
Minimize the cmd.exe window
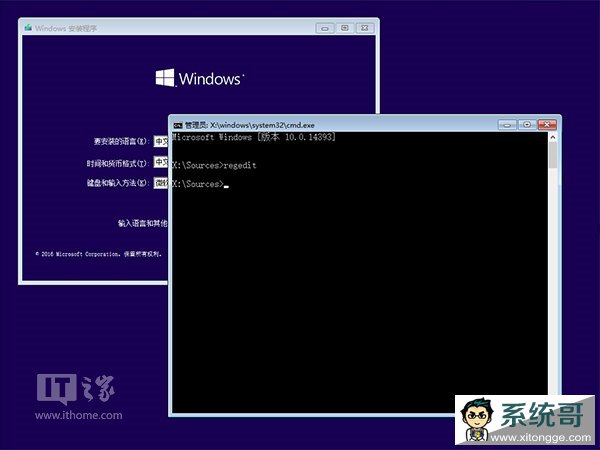click(x=507, y=125)
